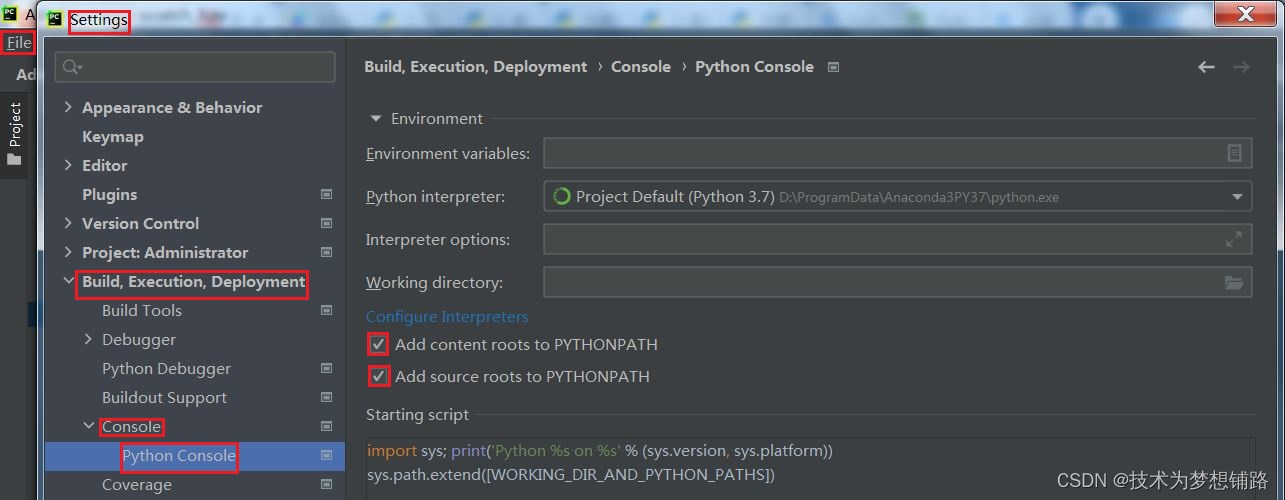The width and height of the screenshot is (1285, 500).
Task: Open the File menu
Action: [x=18, y=43]
